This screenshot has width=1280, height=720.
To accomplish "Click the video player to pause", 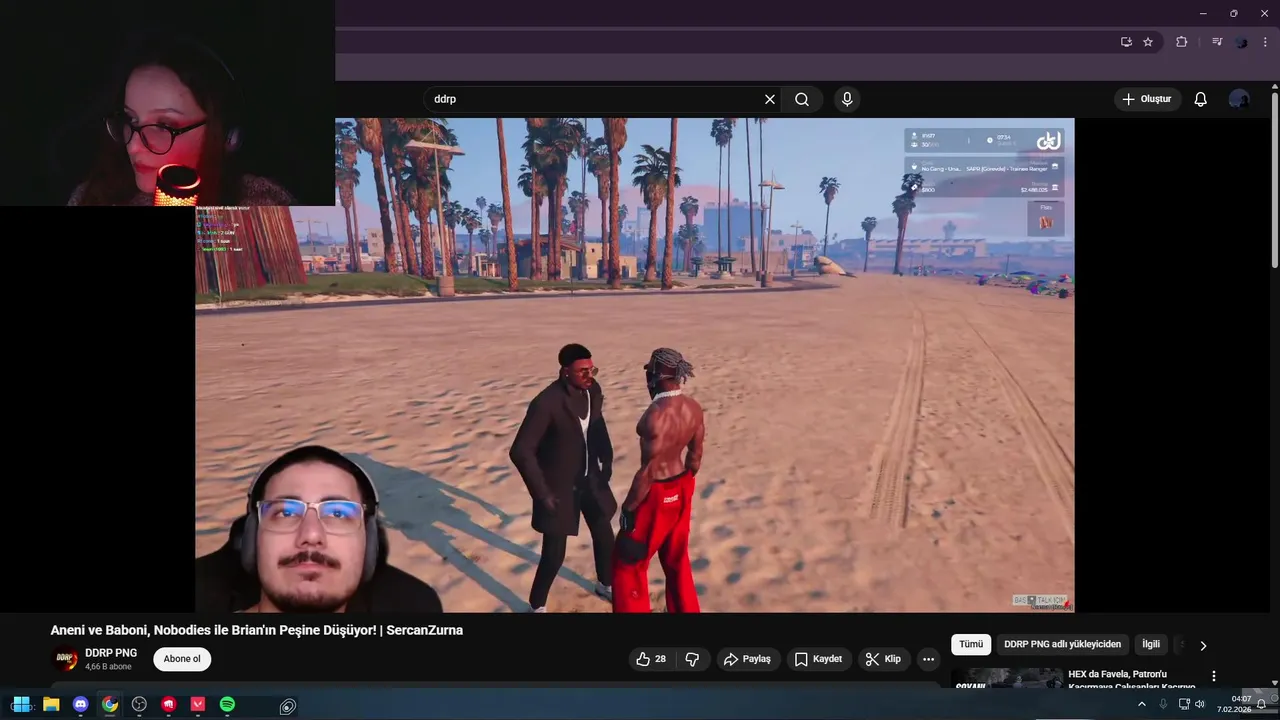I will tap(635, 365).
